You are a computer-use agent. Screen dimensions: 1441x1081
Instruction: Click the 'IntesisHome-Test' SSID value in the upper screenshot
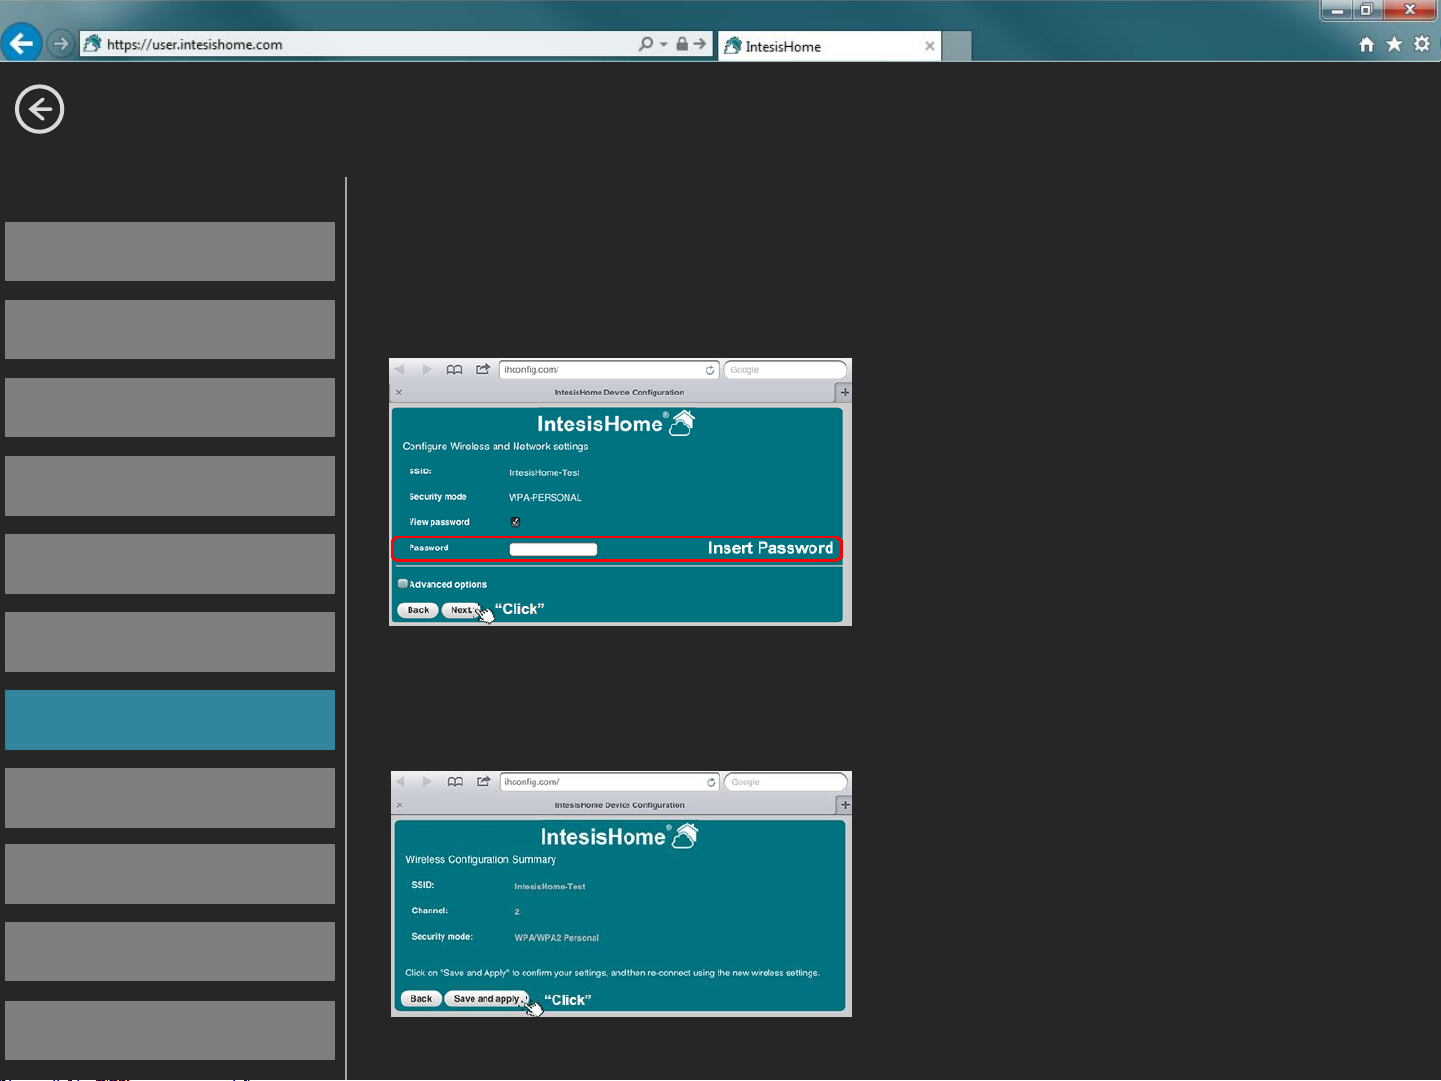tap(544, 473)
